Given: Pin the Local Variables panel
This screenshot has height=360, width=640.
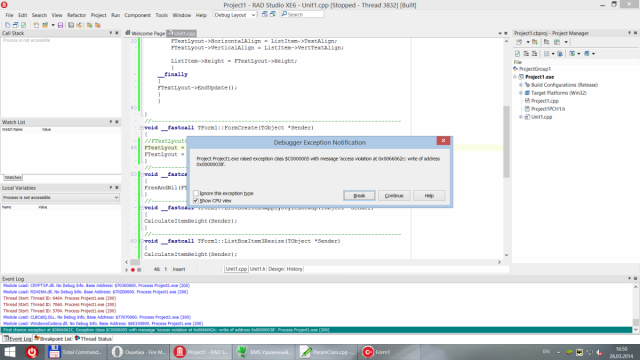Looking at the screenshot, I should click(111, 188).
